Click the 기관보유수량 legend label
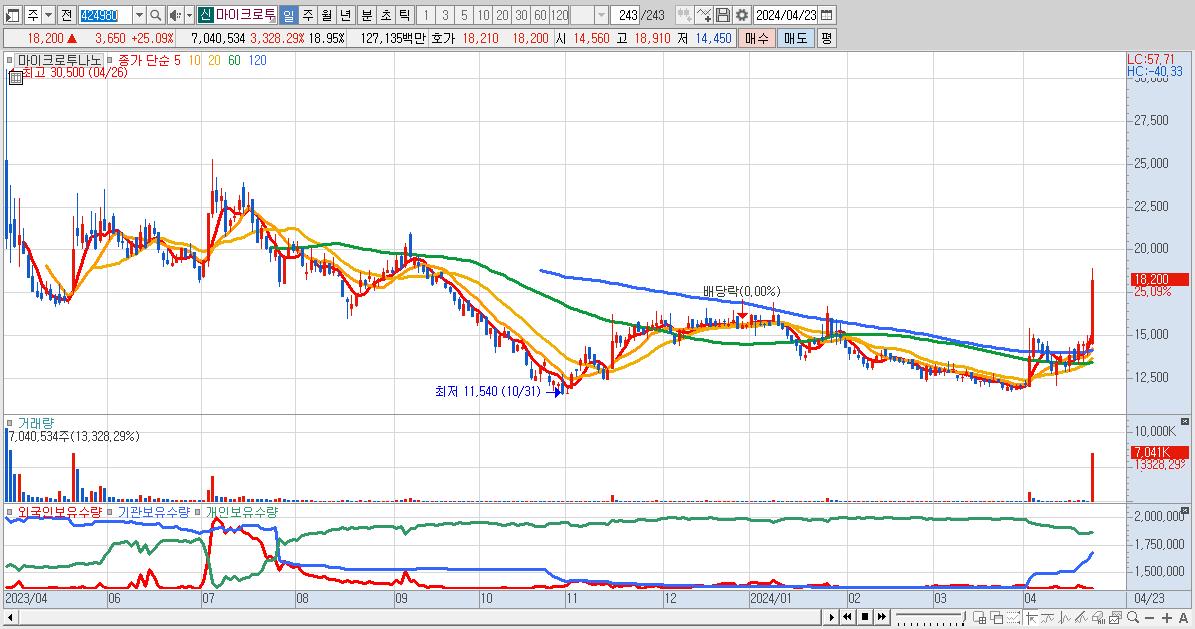The height and width of the screenshot is (629, 1195). 153,512
